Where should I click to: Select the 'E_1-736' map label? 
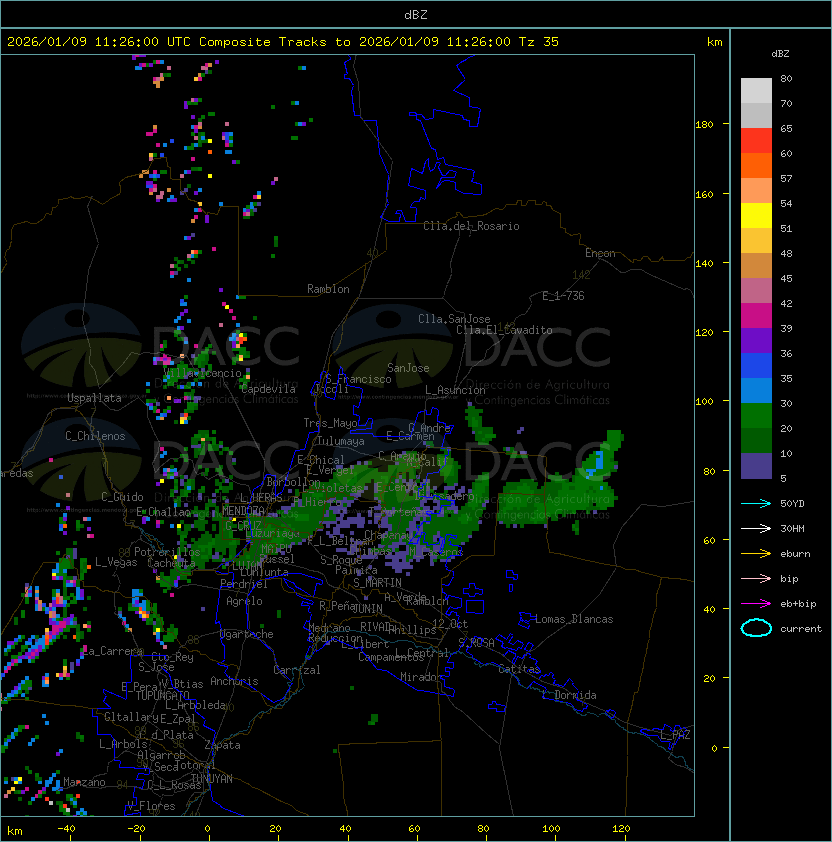coord(563,296)
